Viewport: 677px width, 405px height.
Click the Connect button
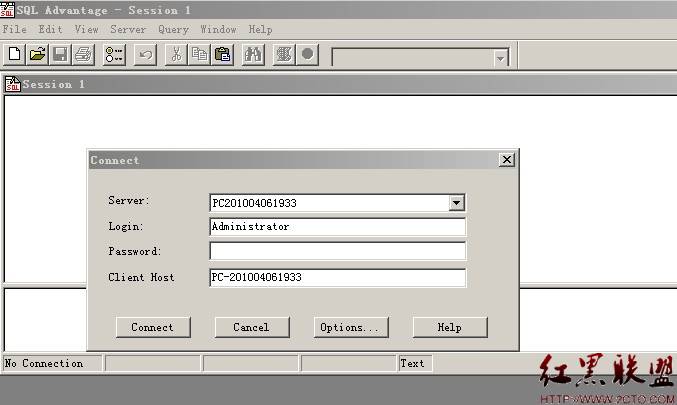pos(153,327)
